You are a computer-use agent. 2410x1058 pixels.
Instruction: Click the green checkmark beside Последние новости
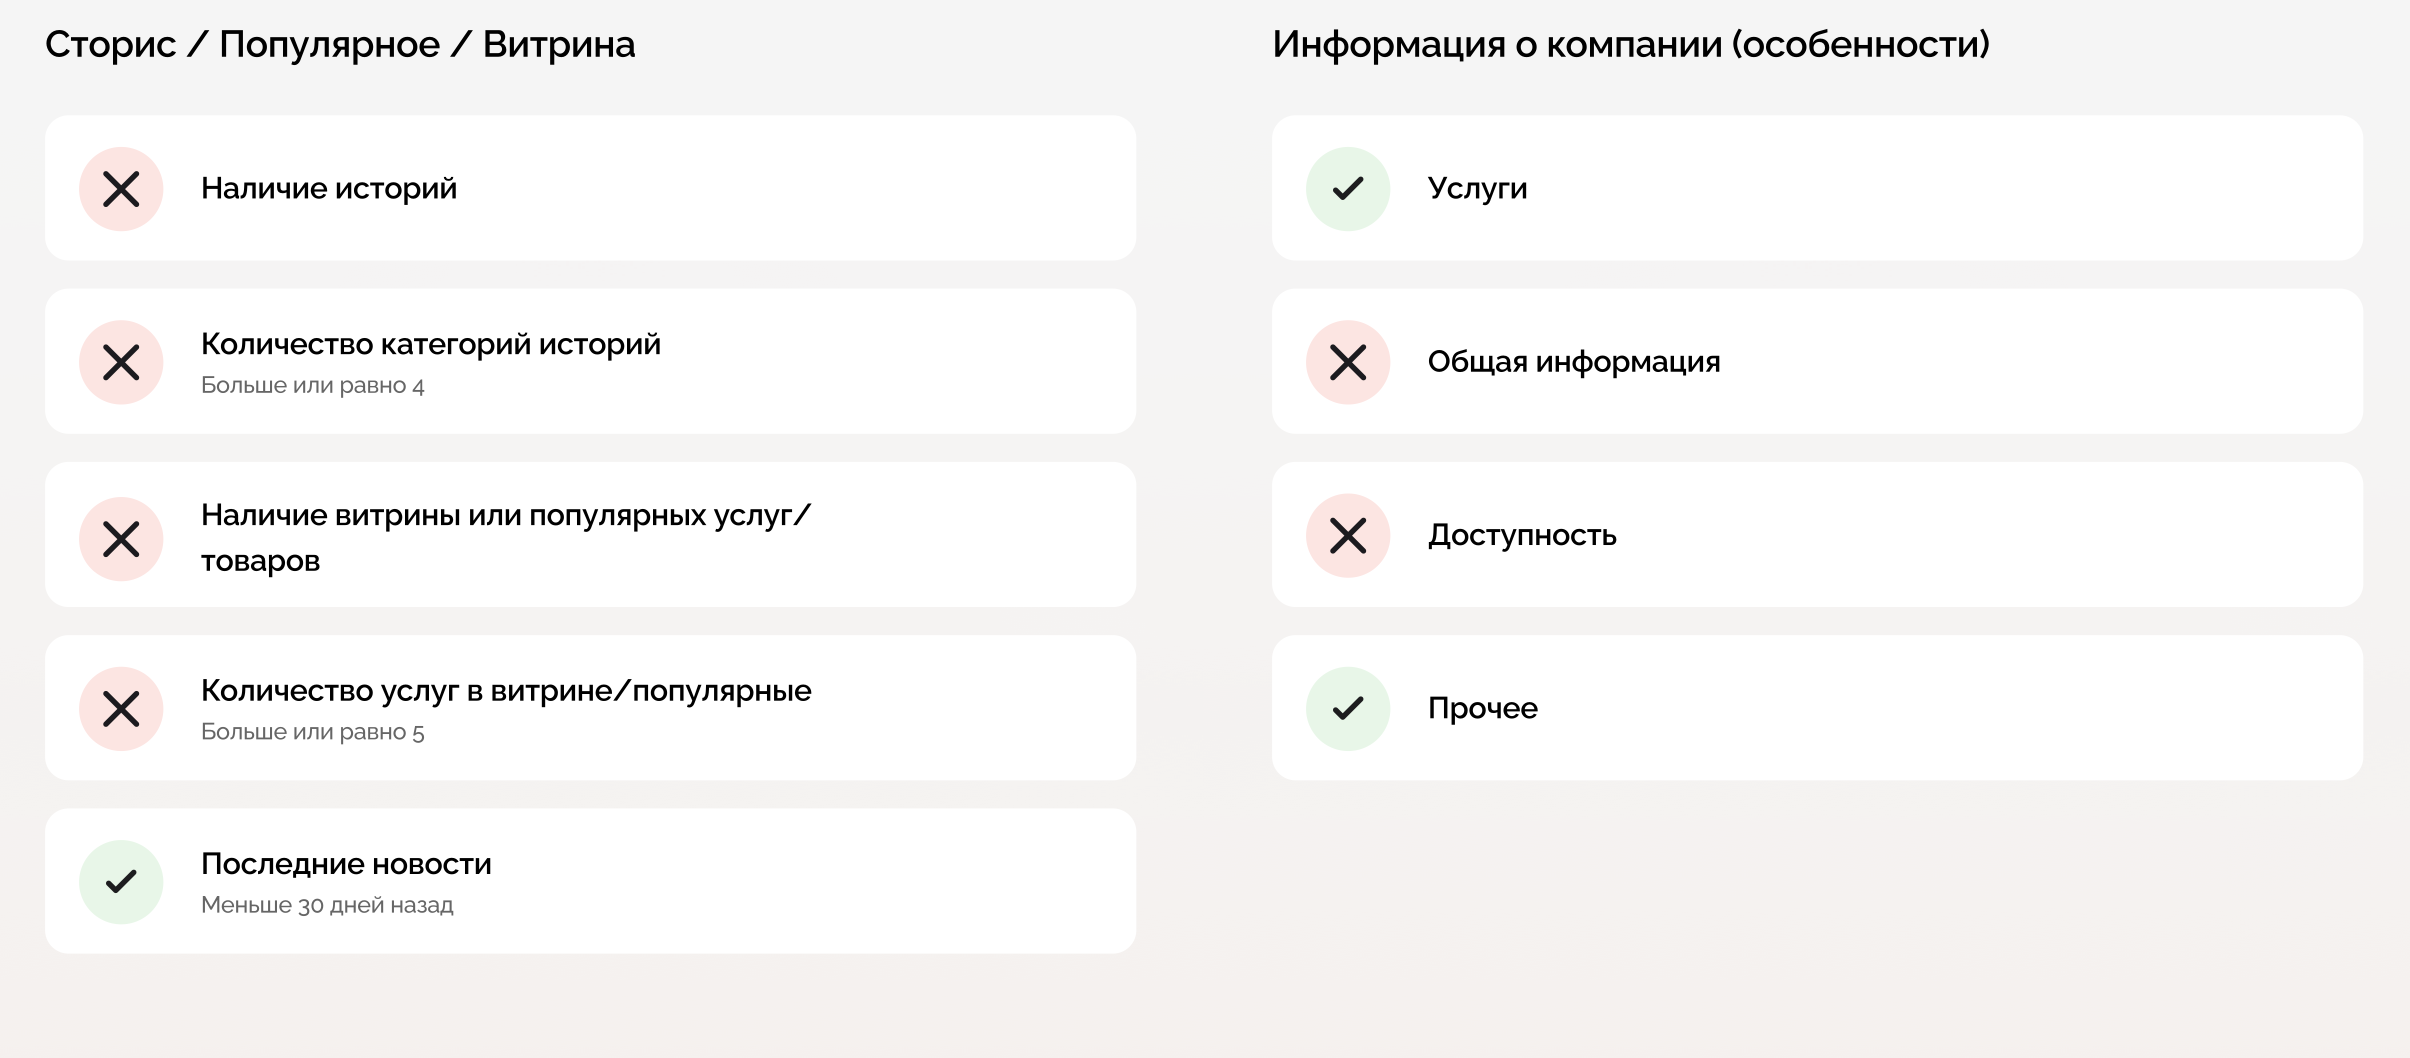click(x=121, y=881)
